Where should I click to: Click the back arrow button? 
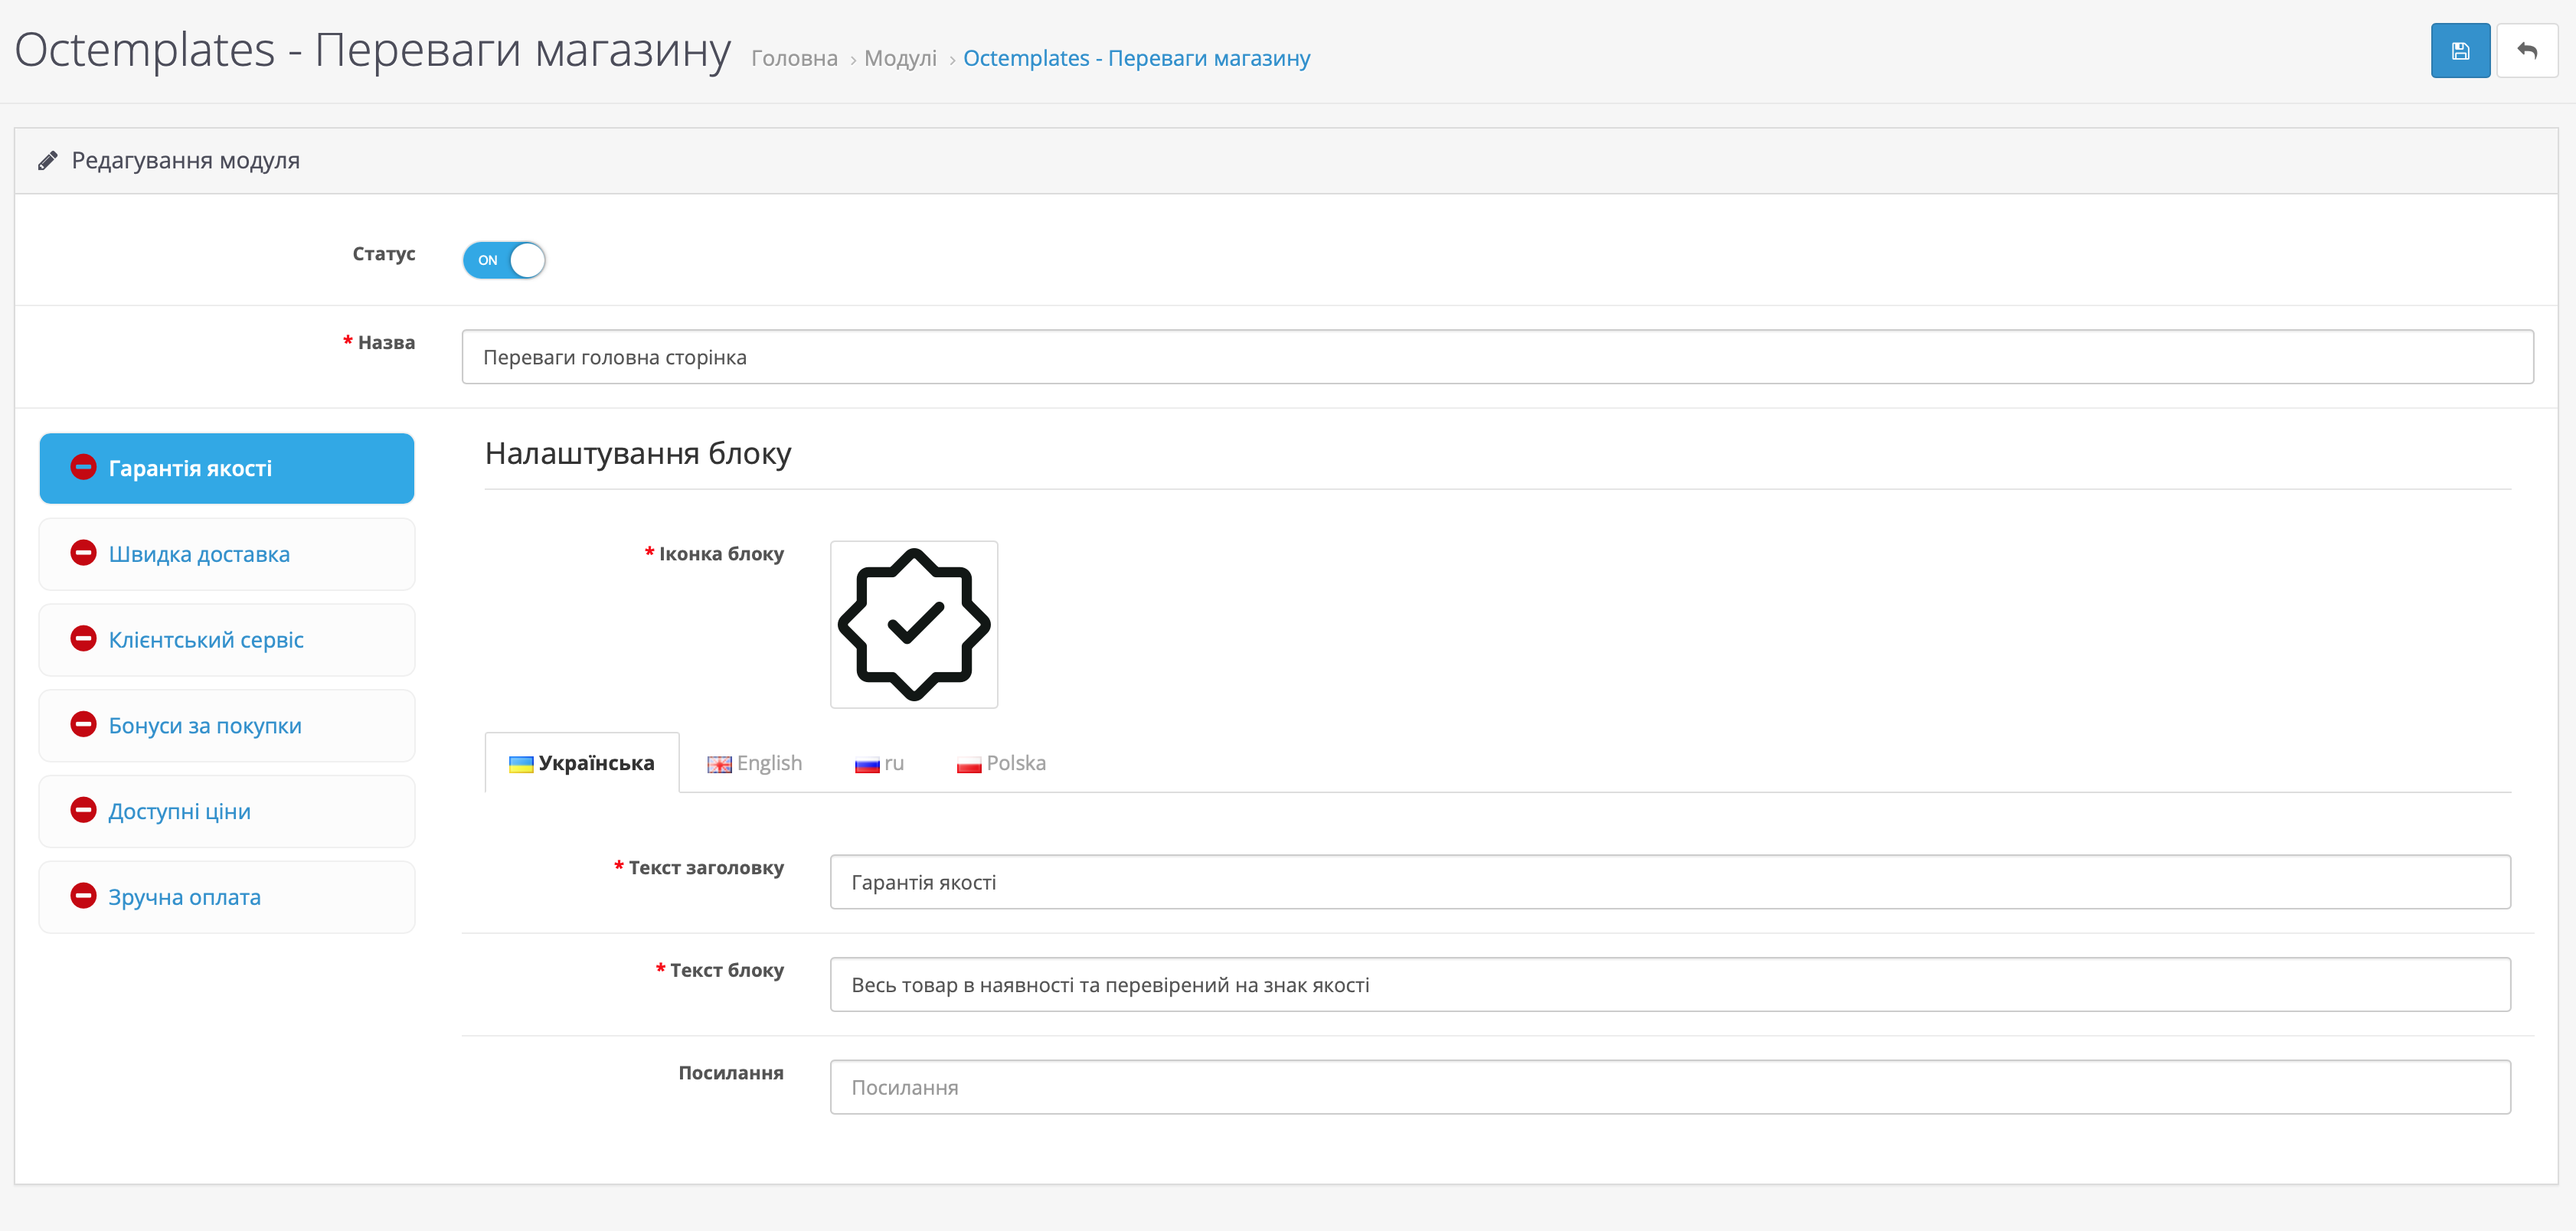pyautogui.click(x=2526, y=51)
